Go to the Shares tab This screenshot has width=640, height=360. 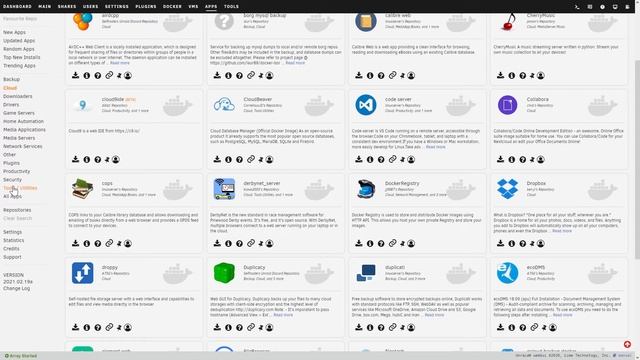coord(67,7)
